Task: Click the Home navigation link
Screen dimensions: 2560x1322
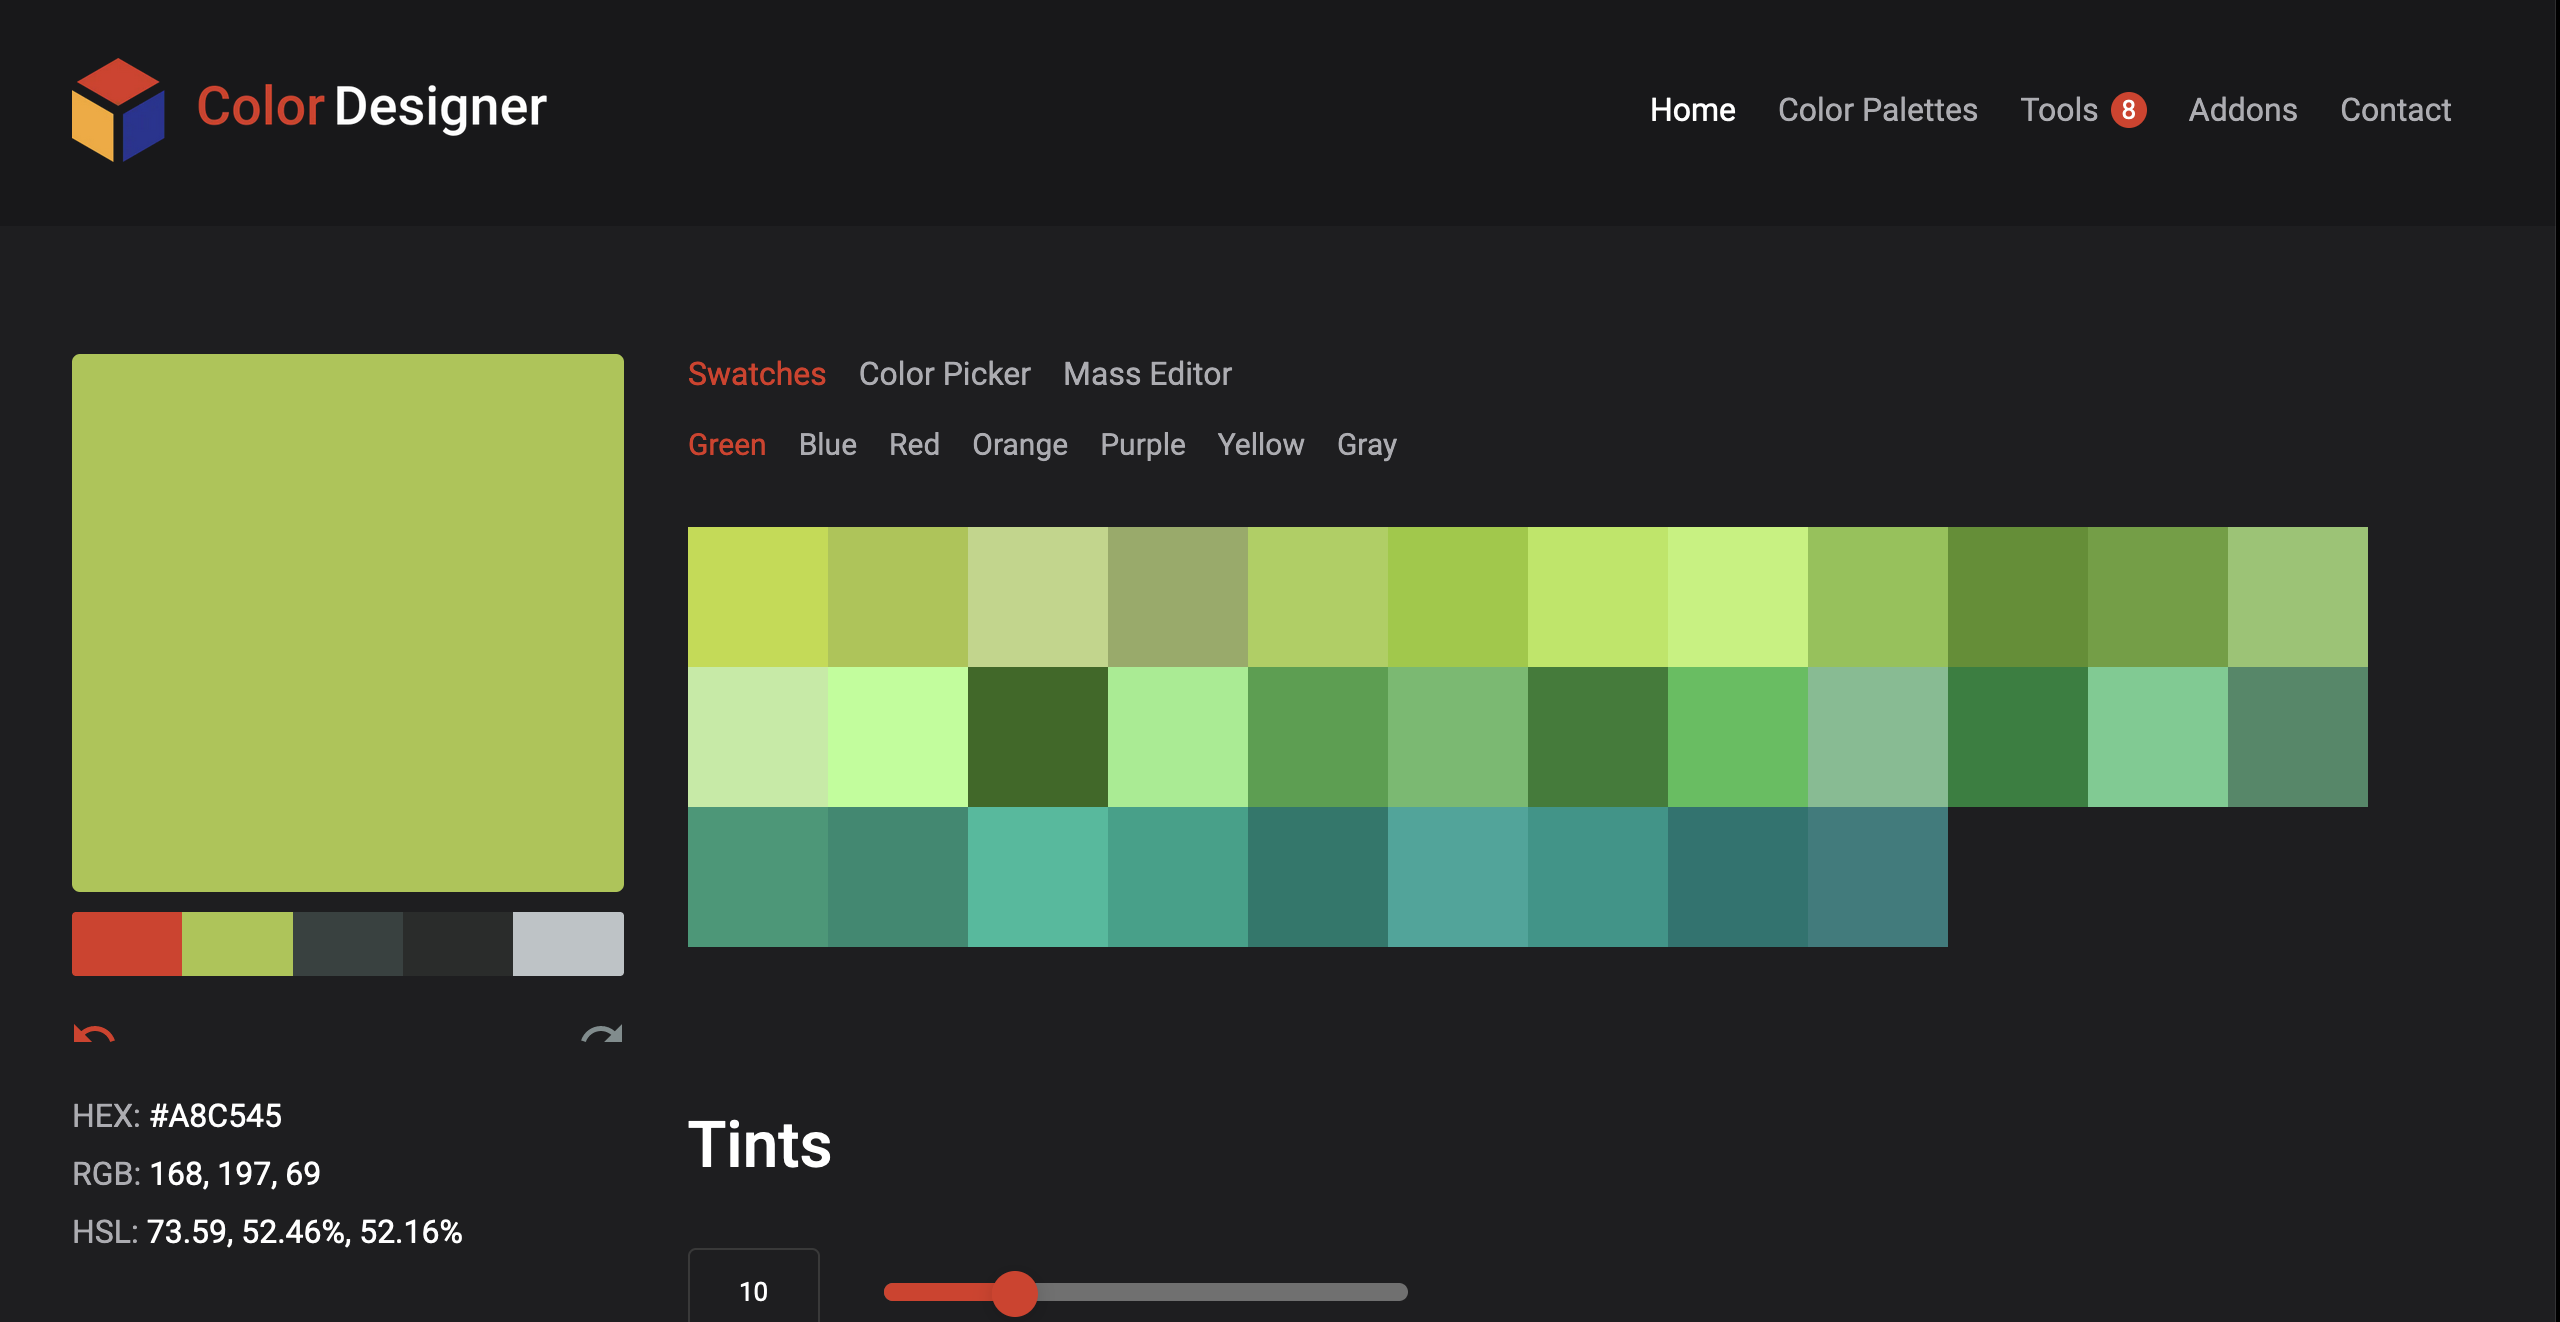Action: tap(1692, 110)
